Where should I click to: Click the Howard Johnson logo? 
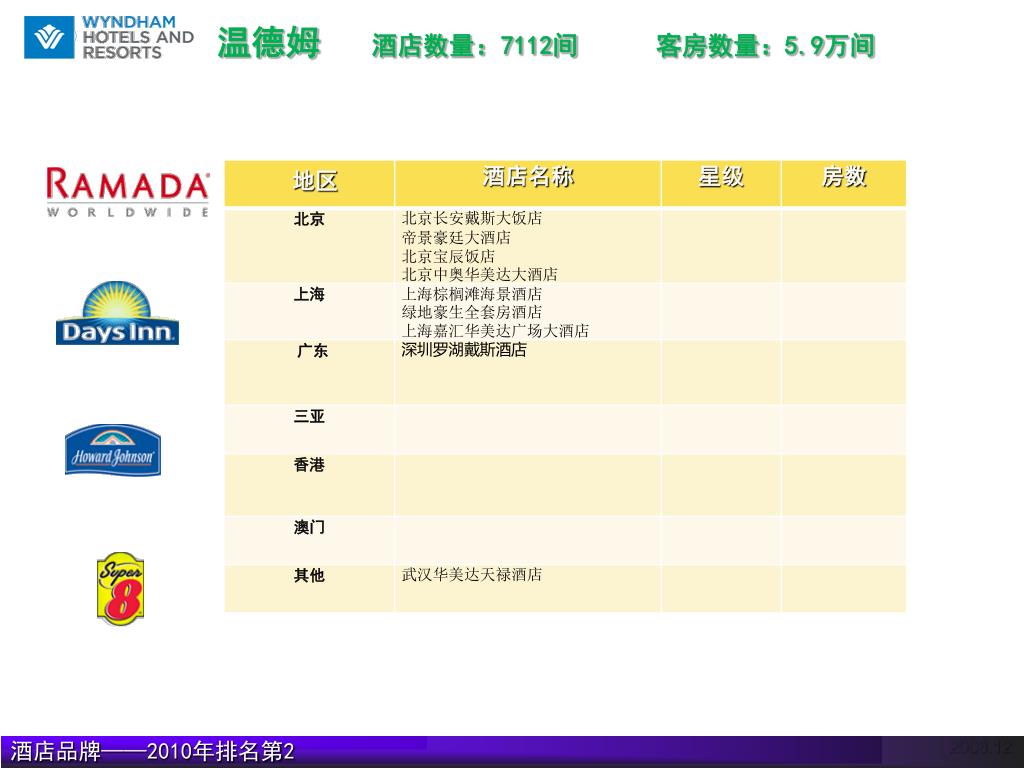[113, 450]
